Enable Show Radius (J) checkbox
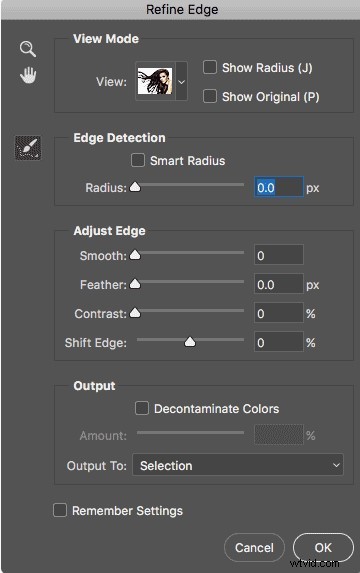360x573 pixels. pos(210,67)
